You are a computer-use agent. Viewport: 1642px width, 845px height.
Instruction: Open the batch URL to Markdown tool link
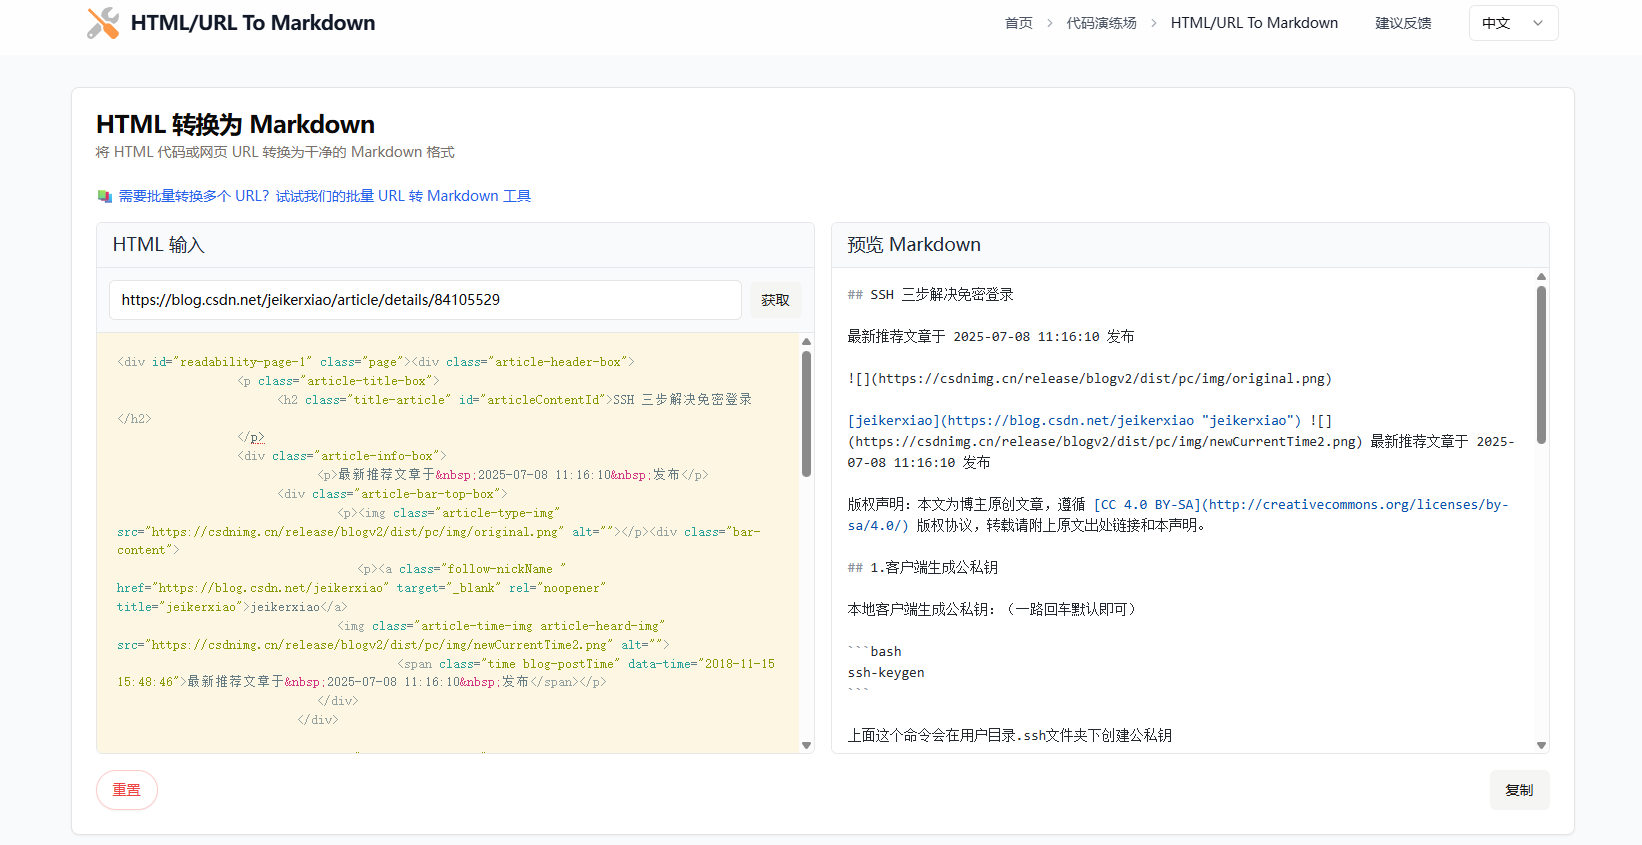(x=324, y=196)
